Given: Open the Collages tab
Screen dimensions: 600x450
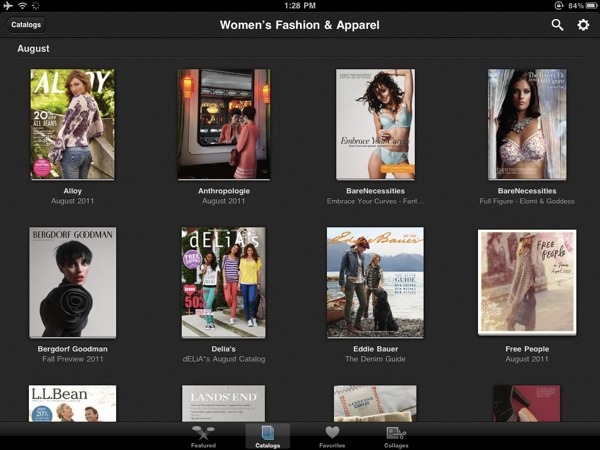Looking at the screenshot, I should [x=396, y=437].
